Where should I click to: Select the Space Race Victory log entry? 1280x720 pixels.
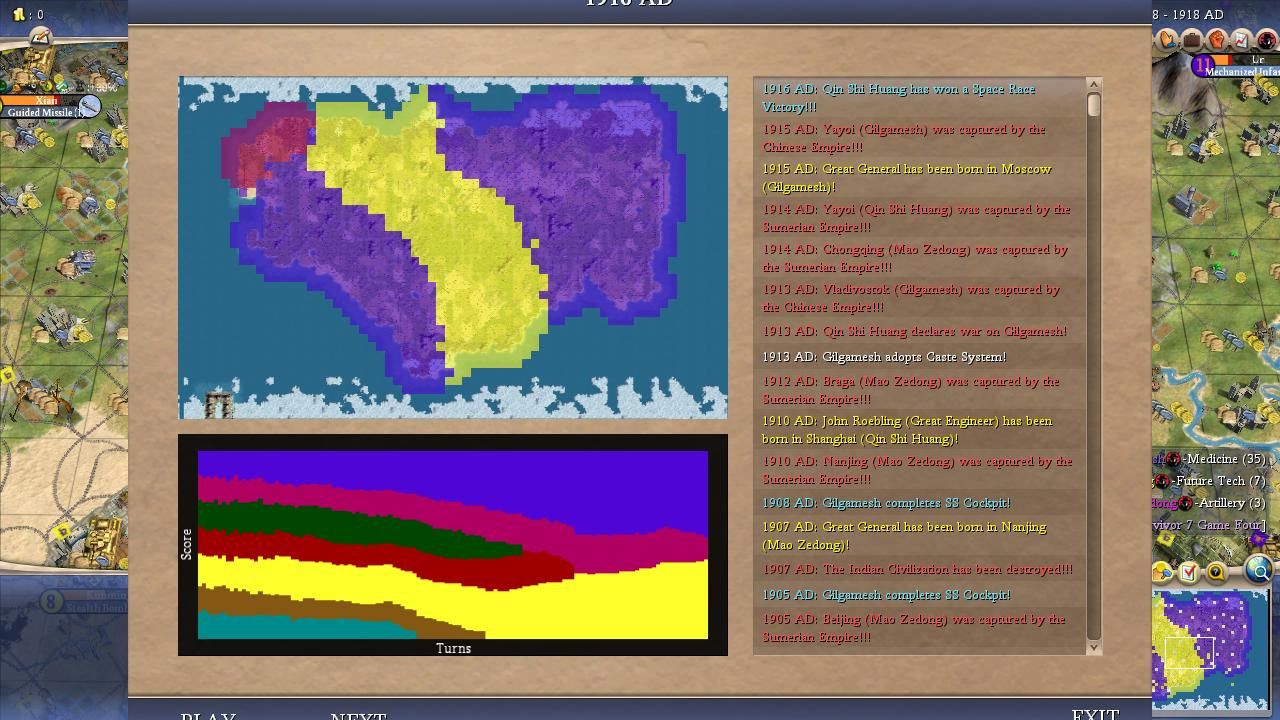coord(919,98)
